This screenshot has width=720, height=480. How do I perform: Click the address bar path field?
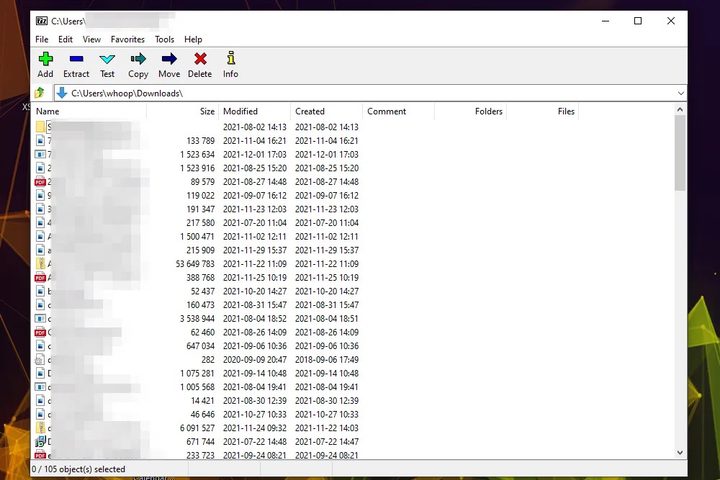360,93
